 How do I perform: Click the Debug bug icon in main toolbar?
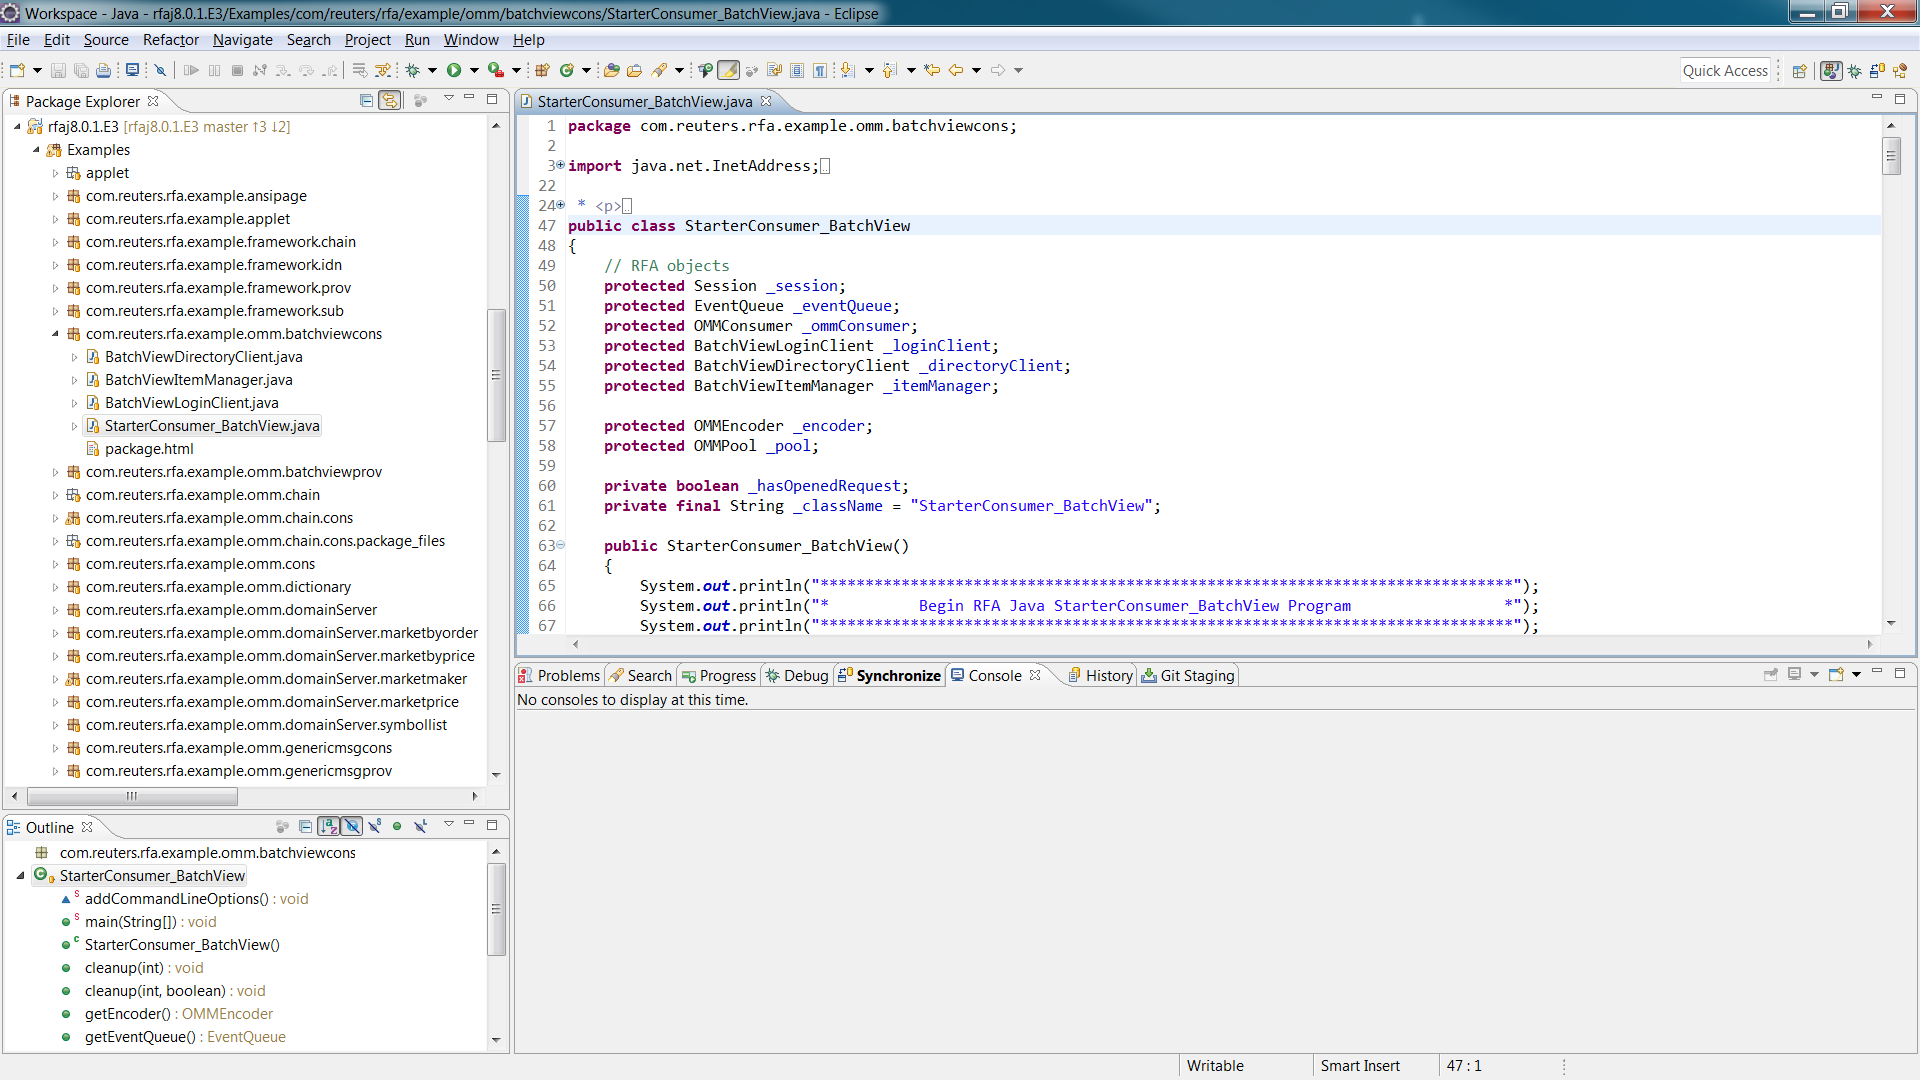412,70
